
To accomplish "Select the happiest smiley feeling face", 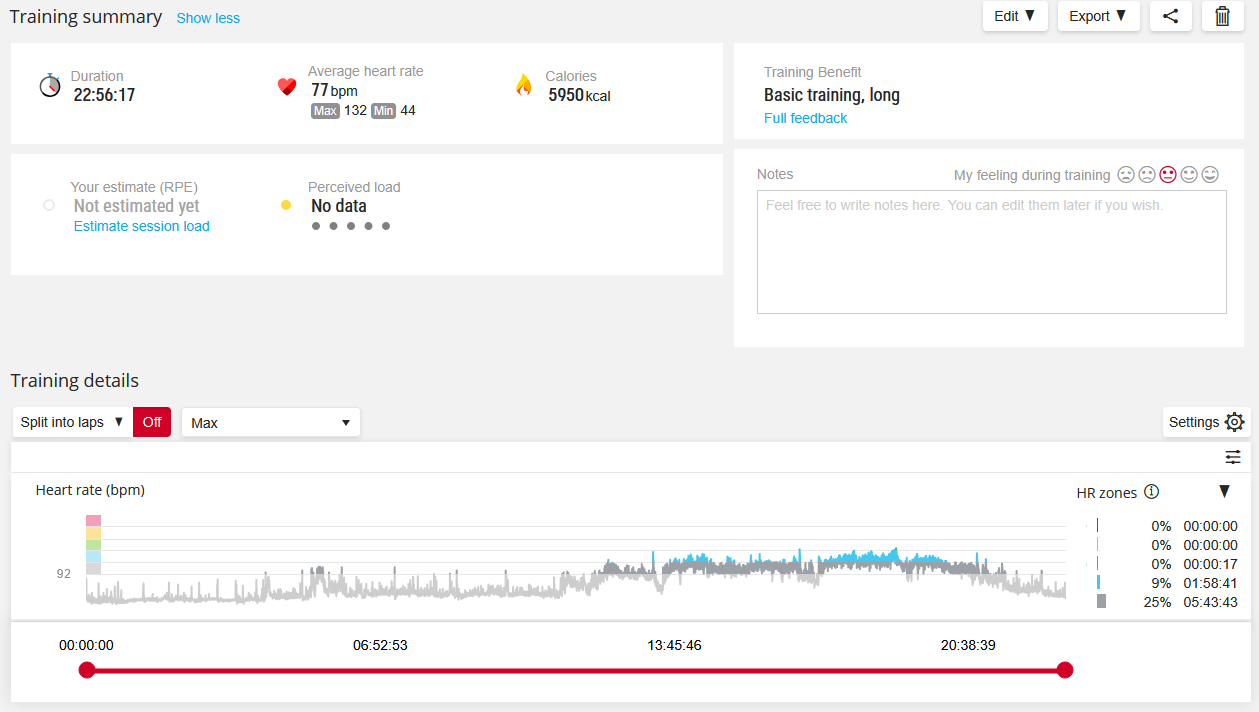I will coord(1210,174).
